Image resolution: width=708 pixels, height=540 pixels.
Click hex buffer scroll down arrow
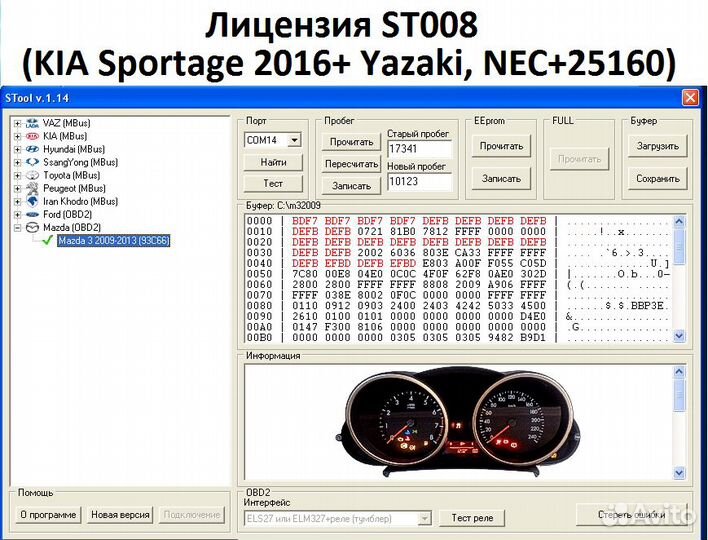pos(680,336)
